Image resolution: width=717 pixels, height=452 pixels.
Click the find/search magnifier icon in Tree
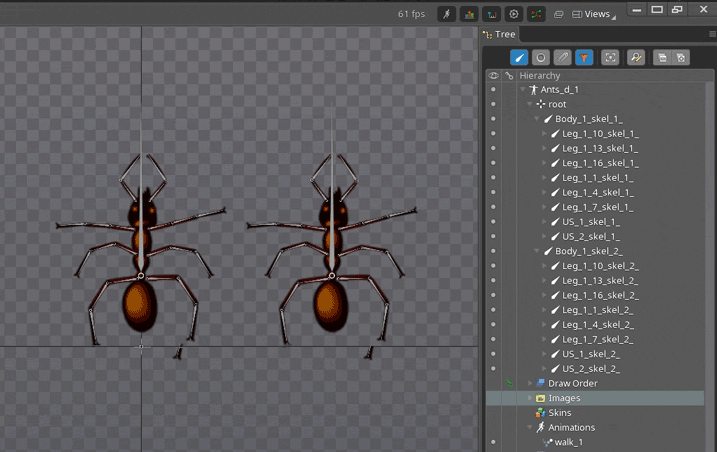click(636, 58)
